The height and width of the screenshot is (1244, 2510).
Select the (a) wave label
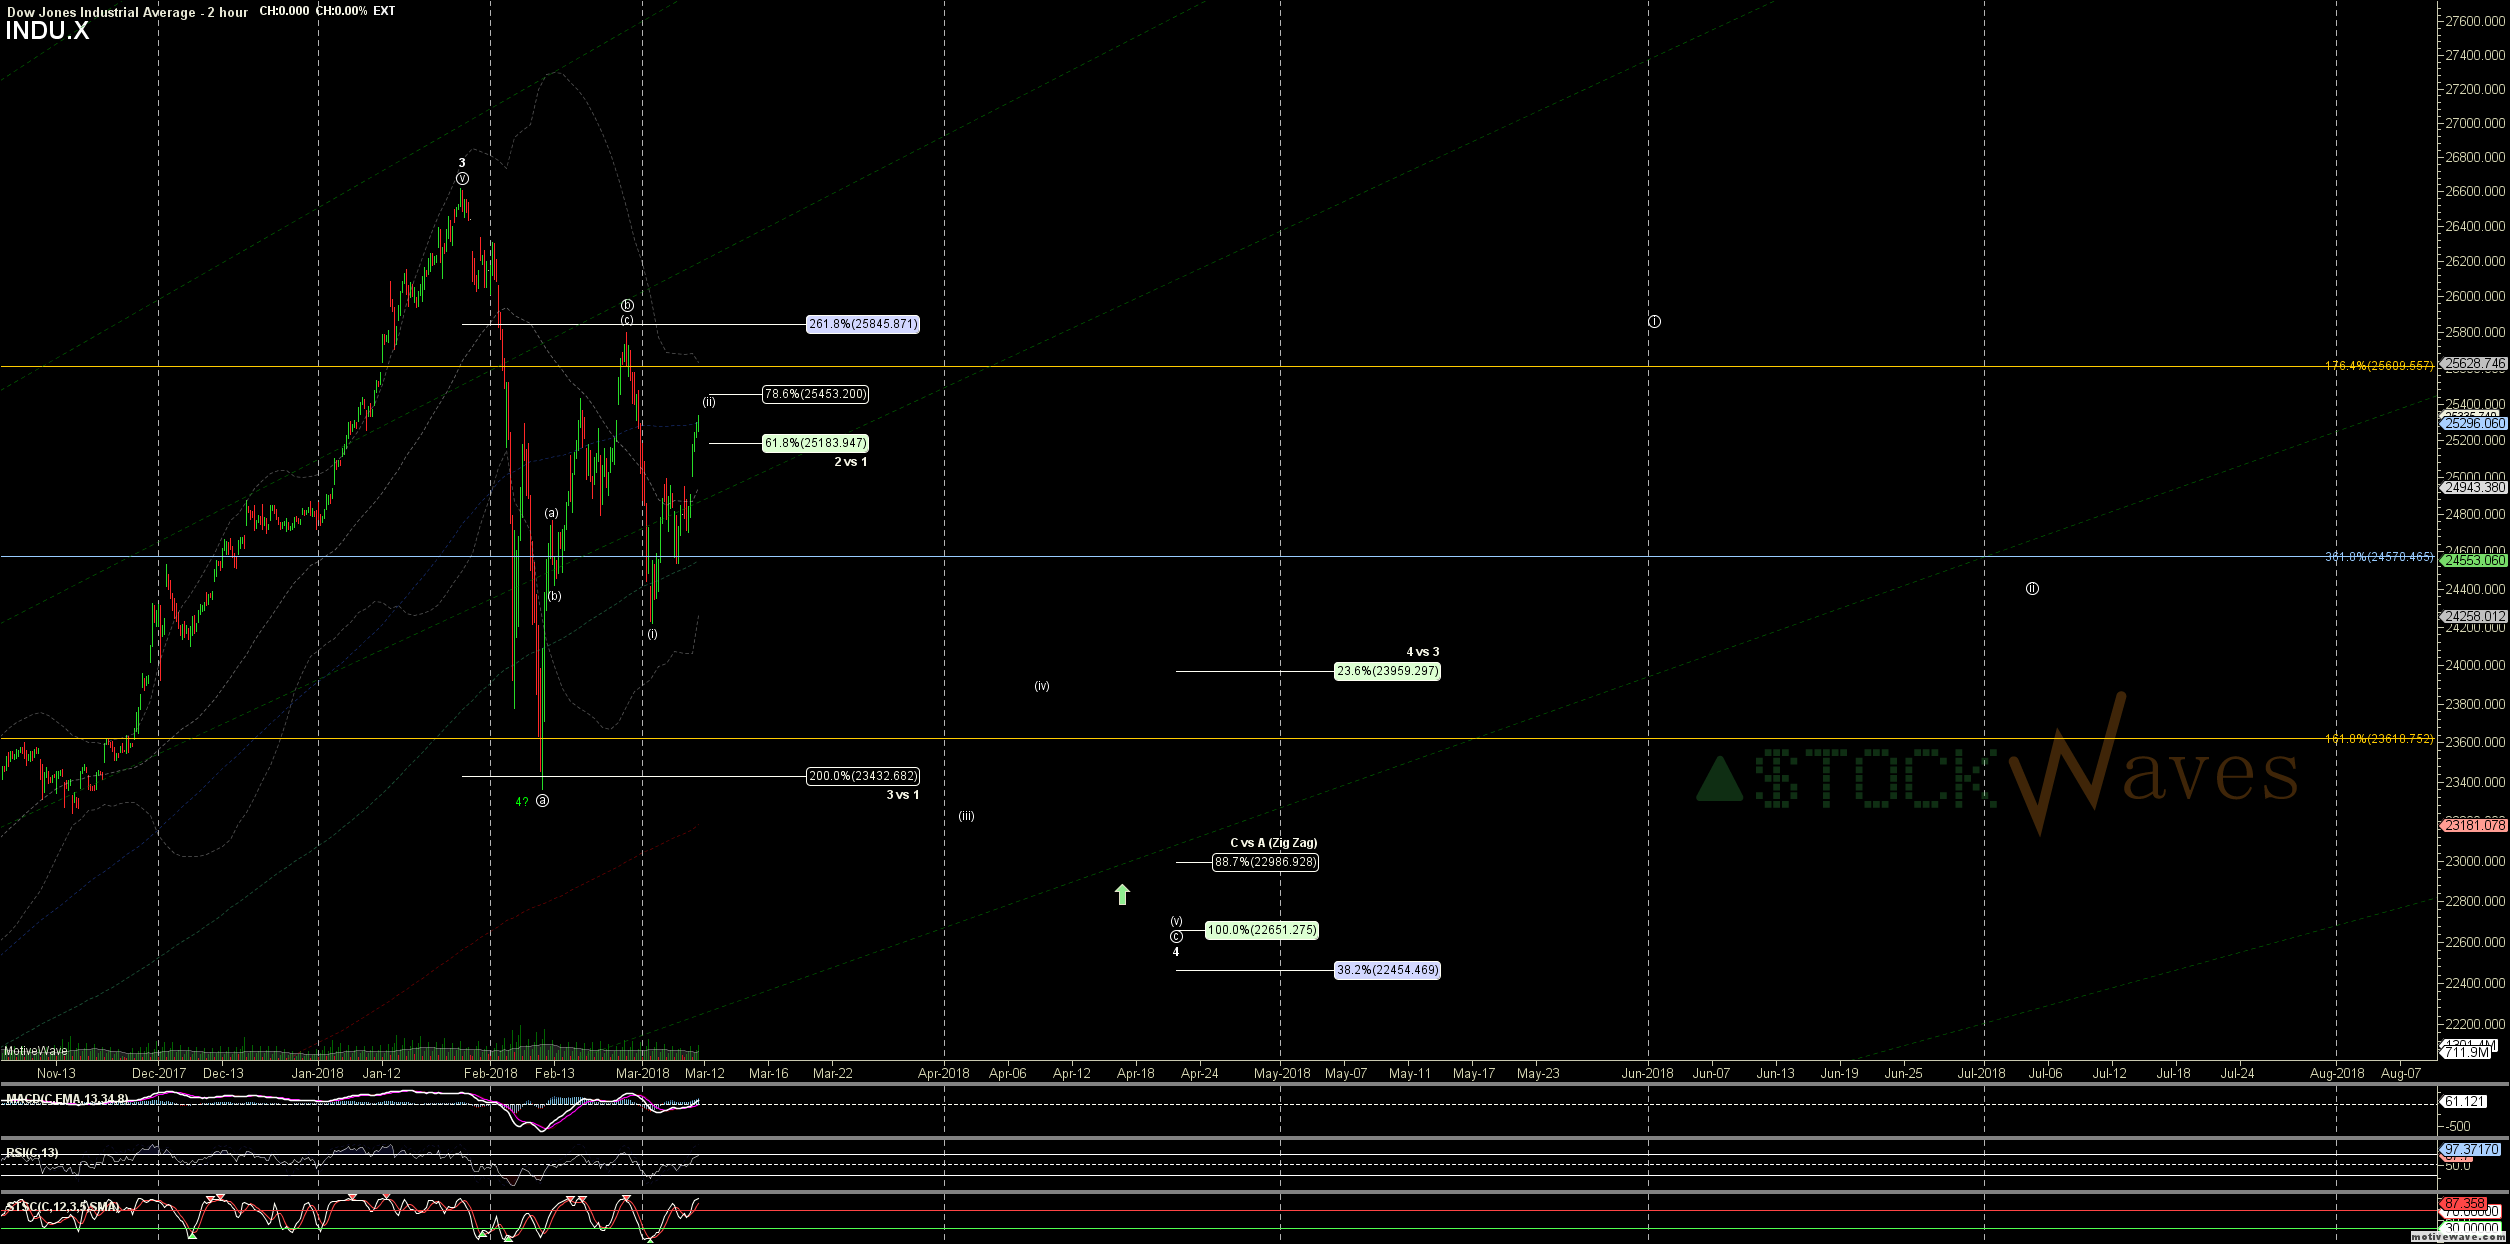[552, 513]
